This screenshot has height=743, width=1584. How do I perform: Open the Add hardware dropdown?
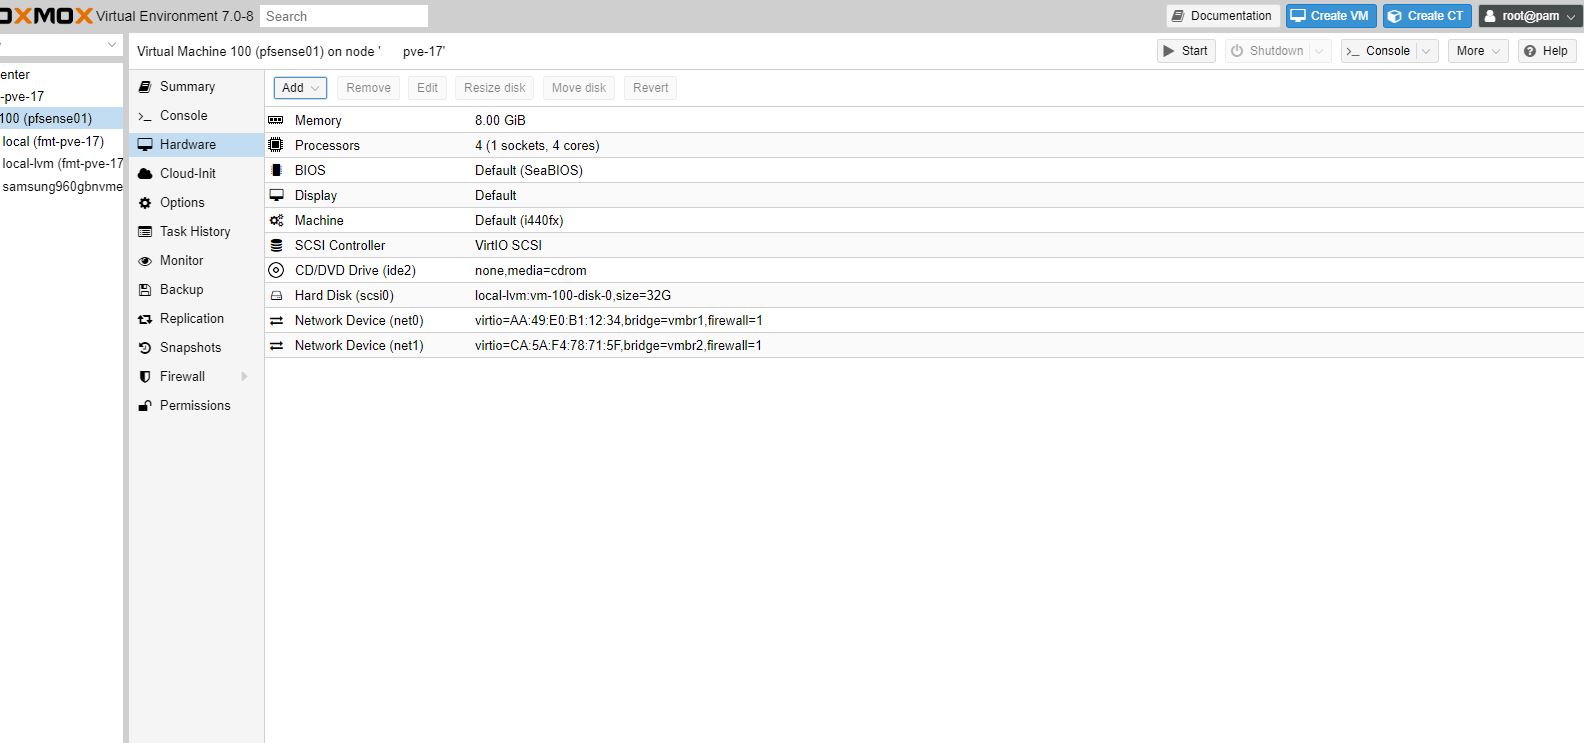point(300,88)
